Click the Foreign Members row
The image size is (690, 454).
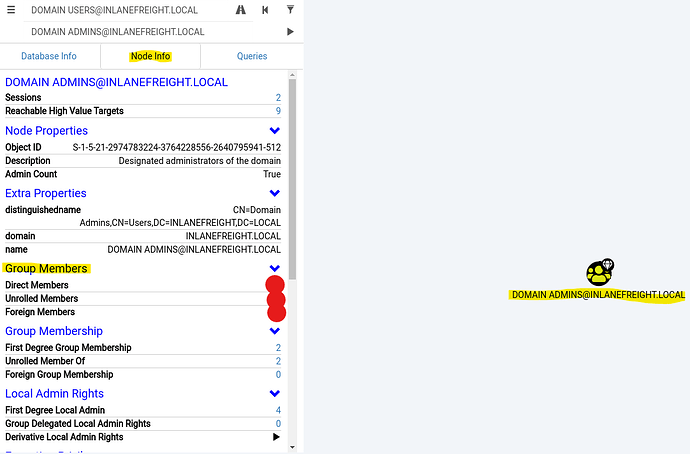(x=143, y=312)
